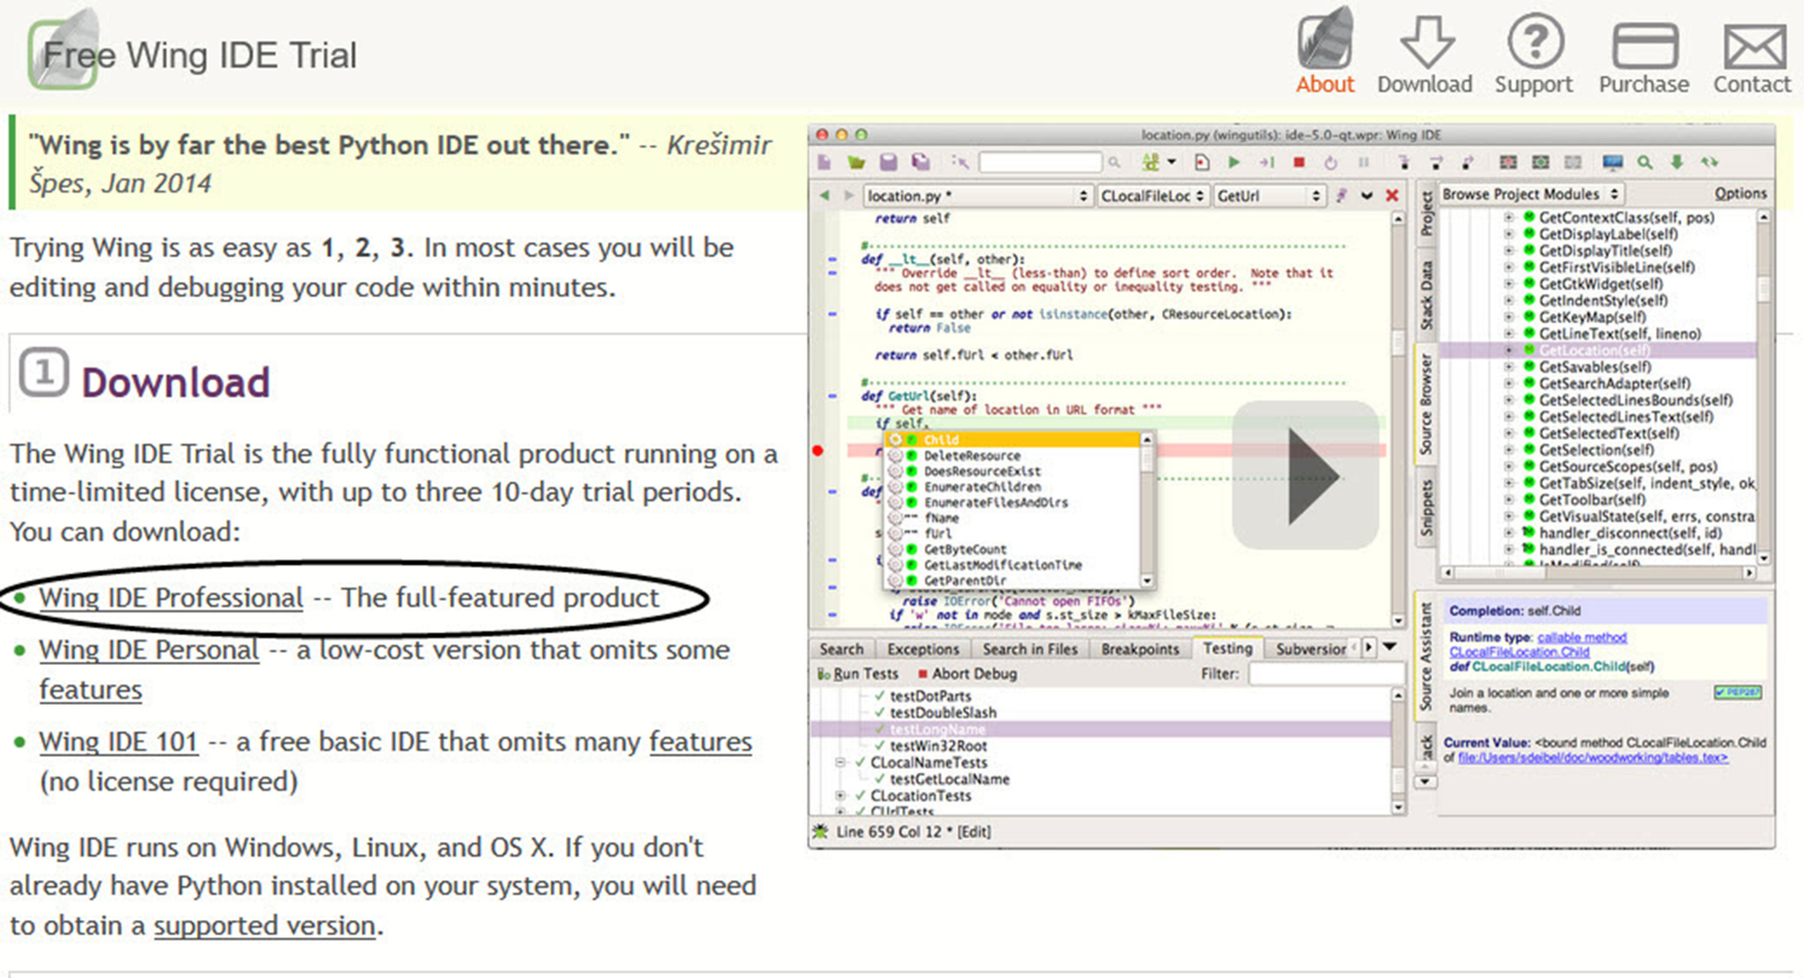Click green down arrow icon in toolbar
Viewport: 1804px width, 978px height.
[1677, 162]
